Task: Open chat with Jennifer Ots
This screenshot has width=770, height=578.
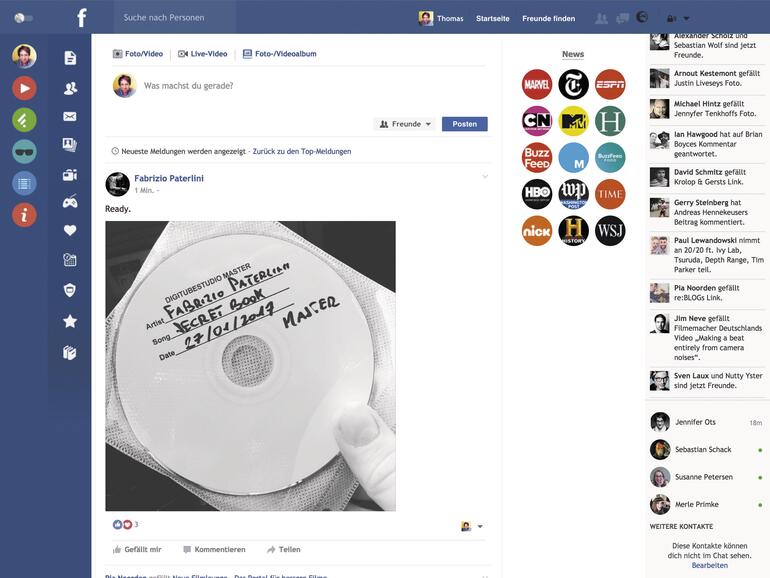Action: click(x=707, y=422)
